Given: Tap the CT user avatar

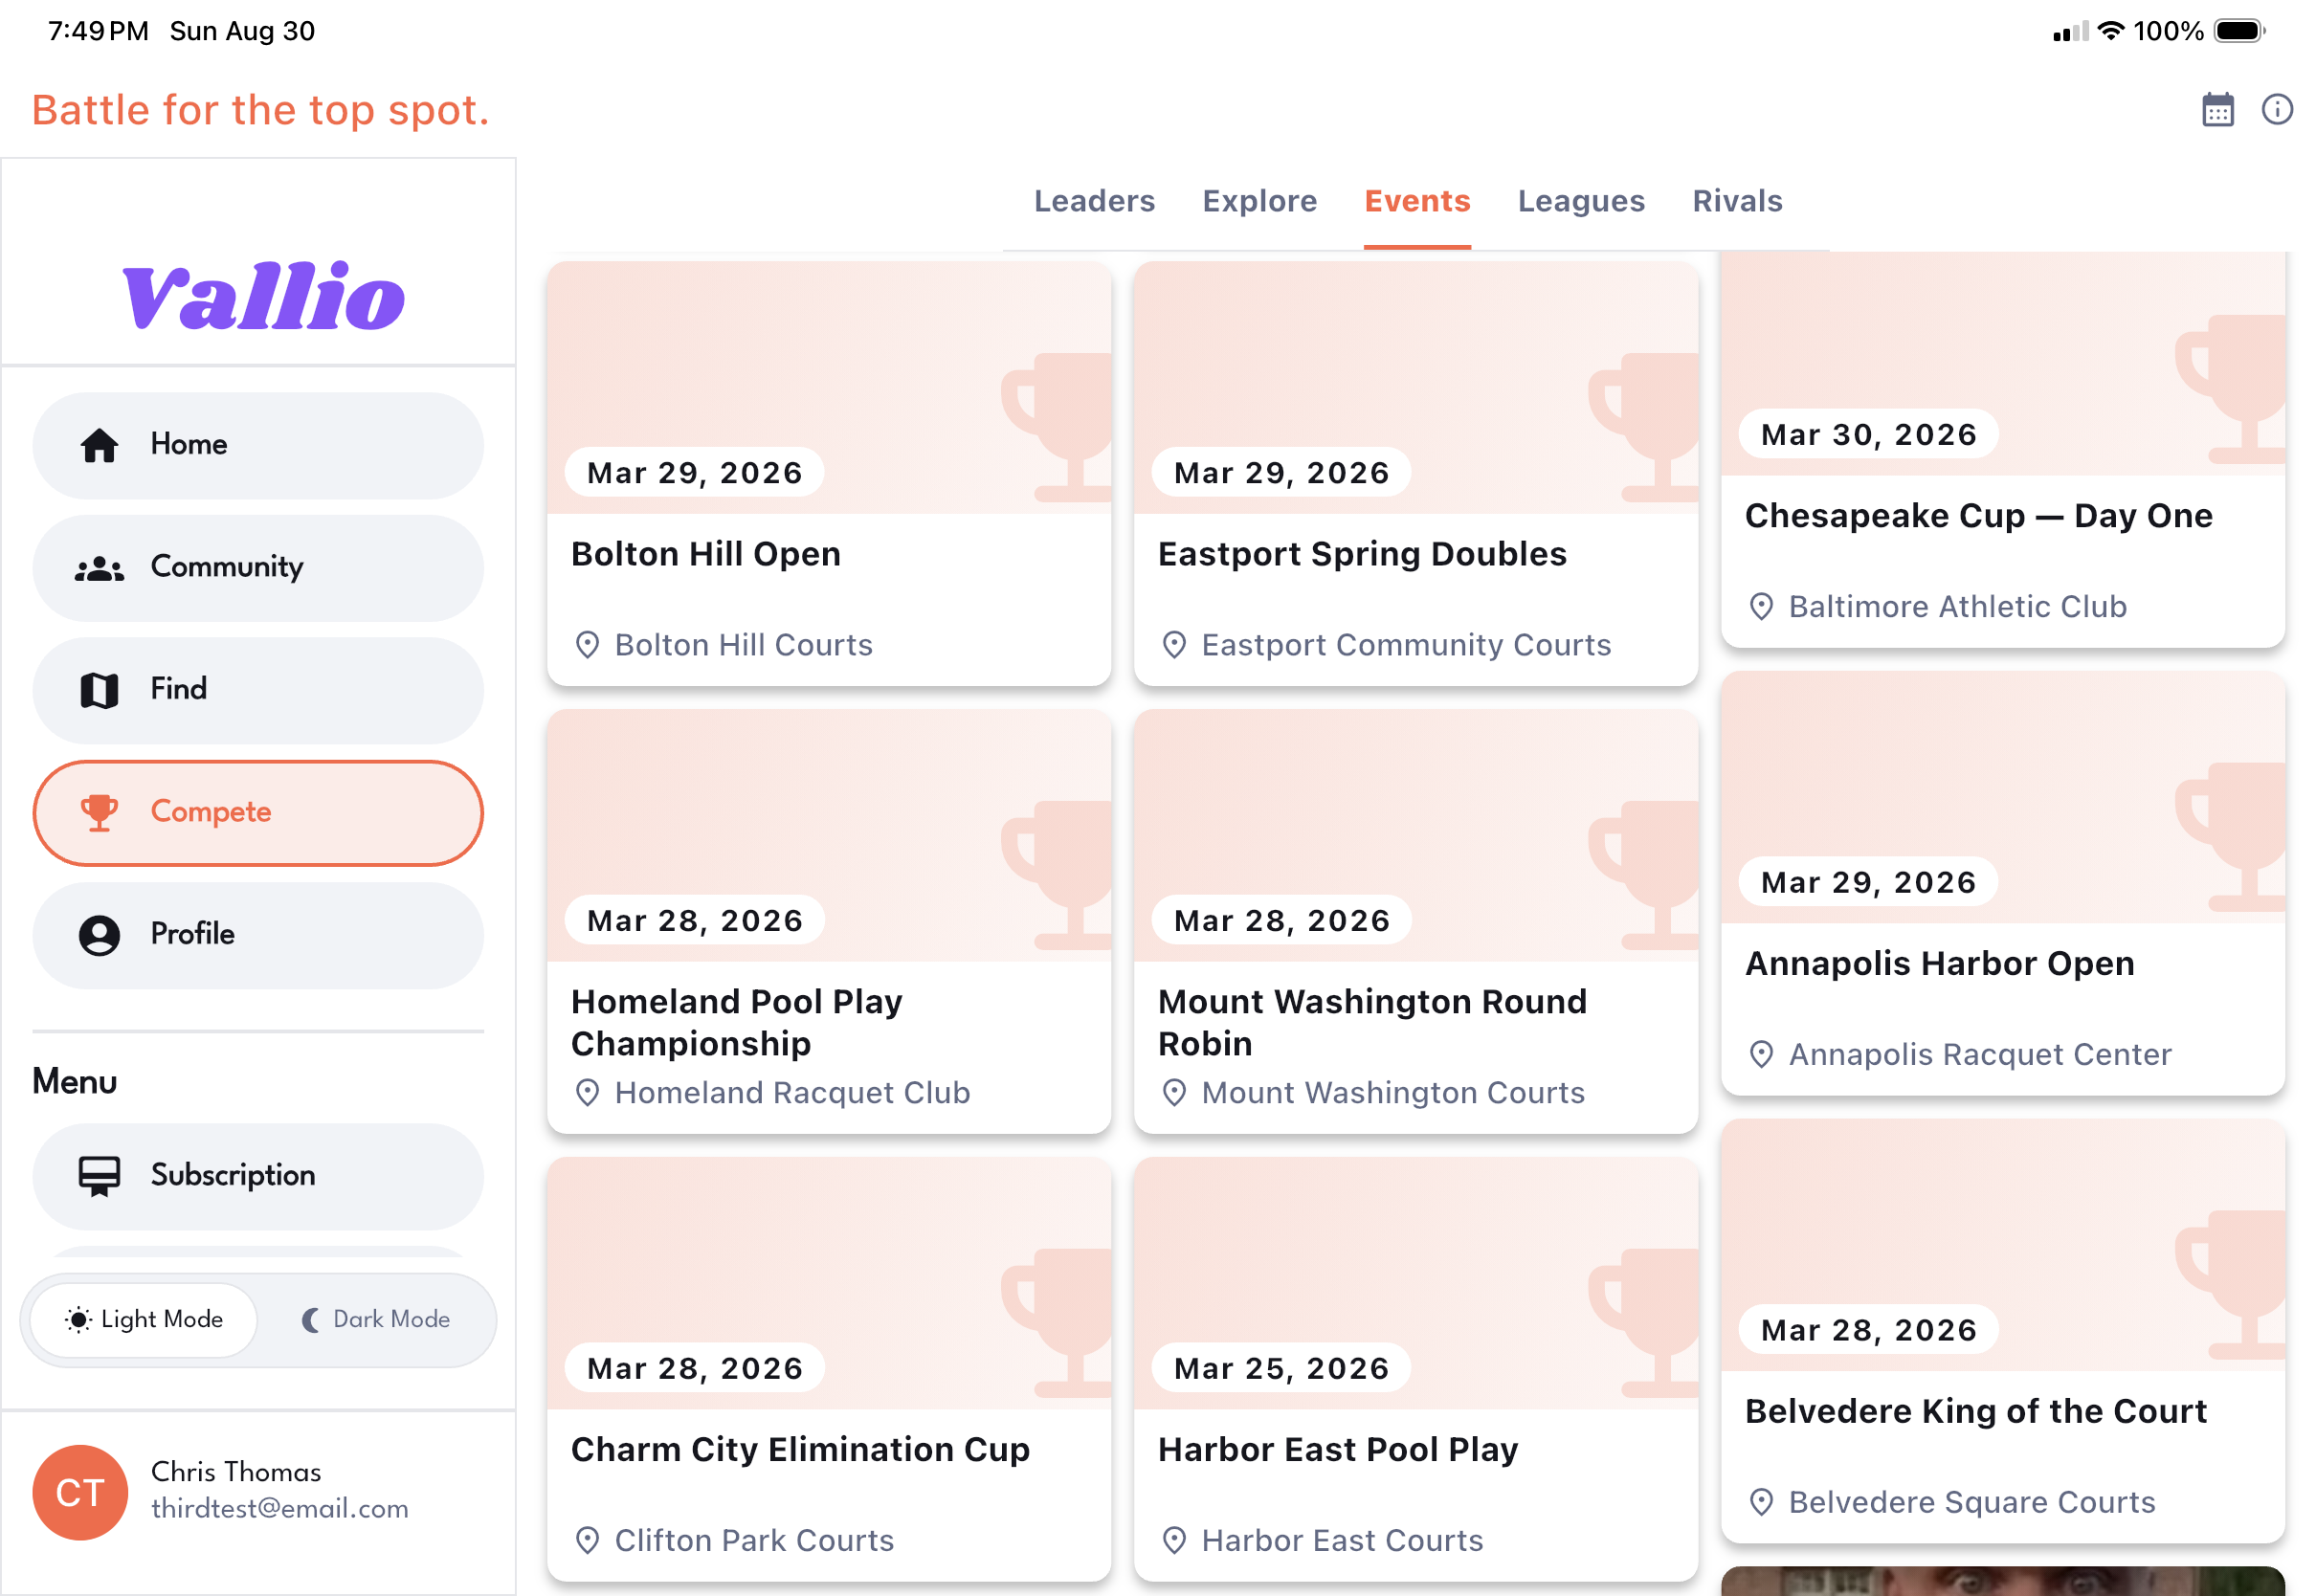Looking at the screenshot, I should tap(80, 1491).
